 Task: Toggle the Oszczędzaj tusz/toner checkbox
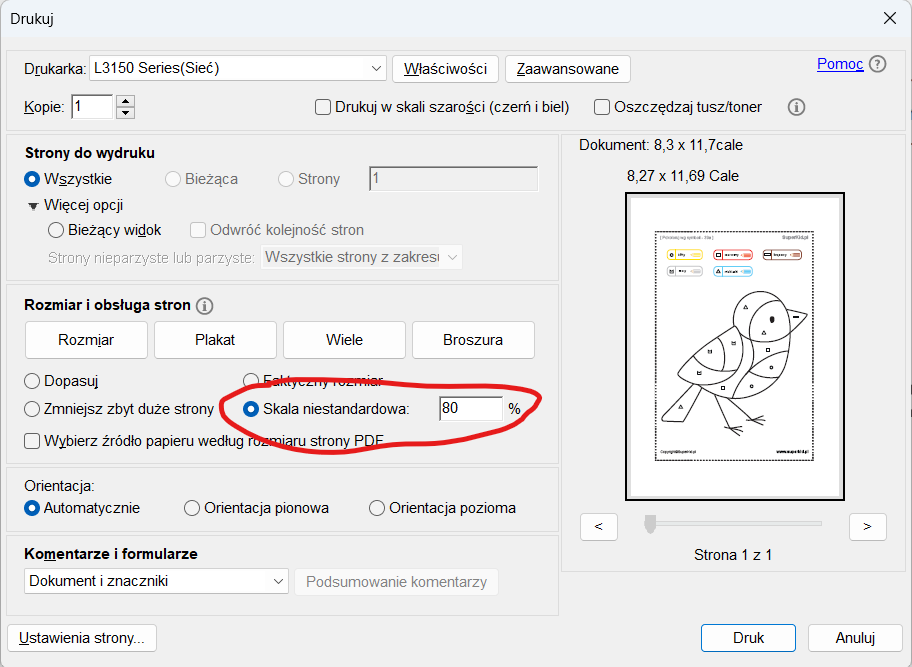tap(602, 107)
